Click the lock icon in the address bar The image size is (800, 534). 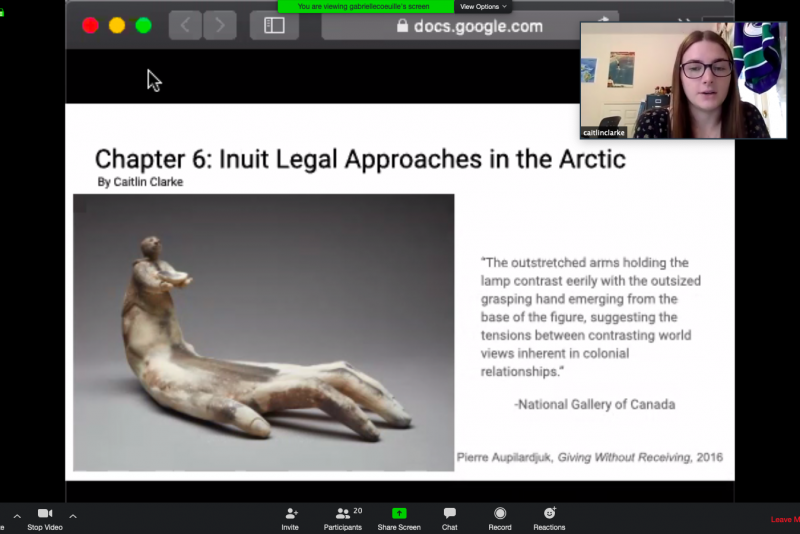click(403, 26)
